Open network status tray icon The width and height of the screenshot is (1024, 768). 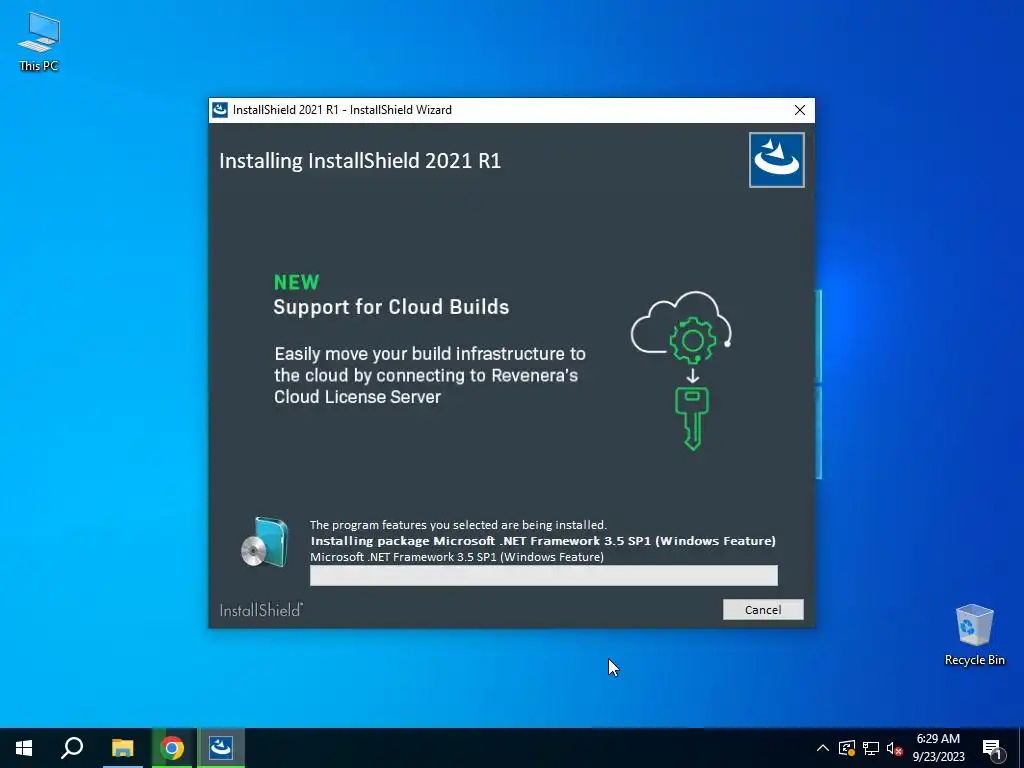(871, 748)
